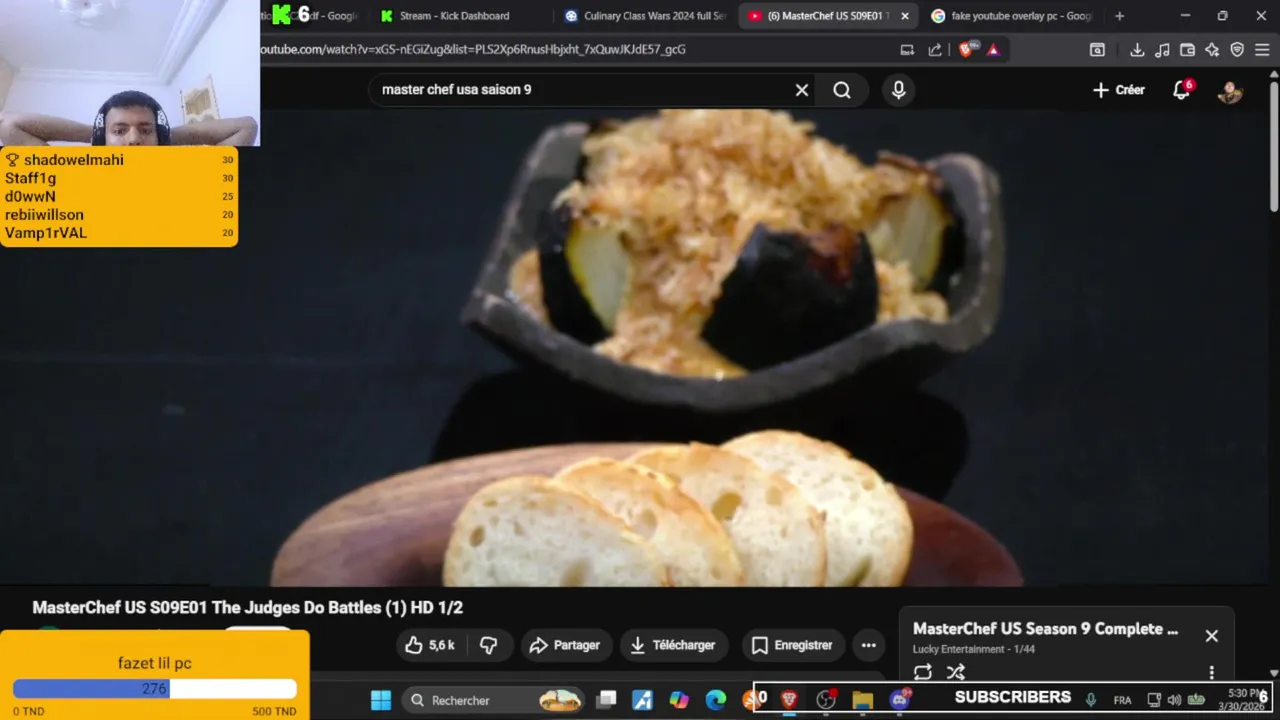1280x720 pixels.
Task: Open the Windows Start button
Action: click(x=381, y=700)
